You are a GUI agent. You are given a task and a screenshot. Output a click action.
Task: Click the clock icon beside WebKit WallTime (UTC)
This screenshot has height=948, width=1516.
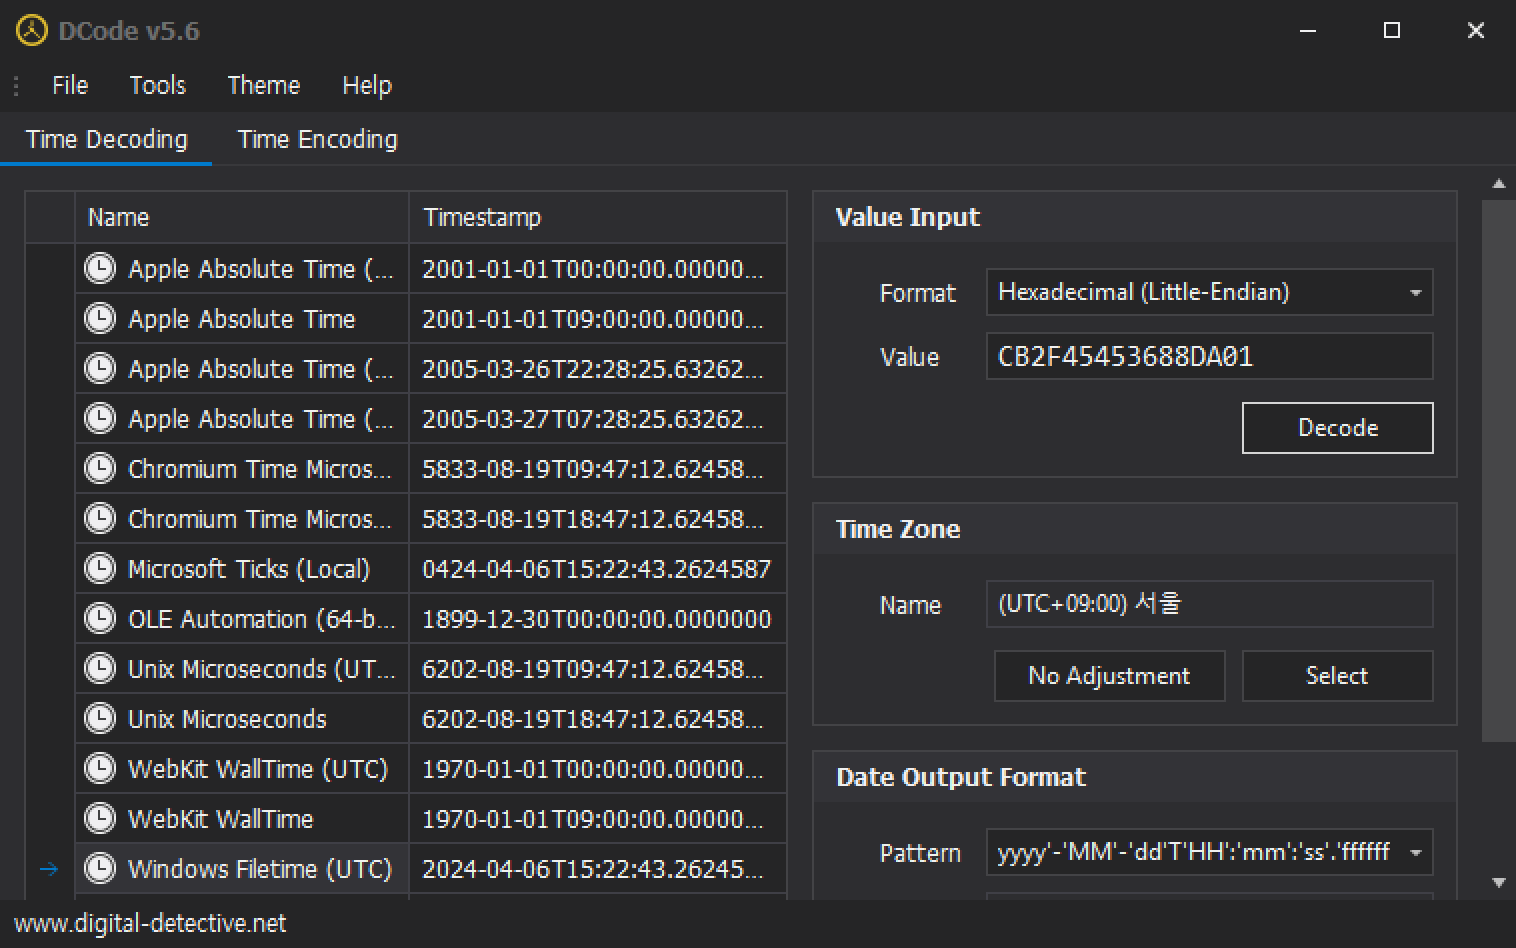tap(100, 768)
